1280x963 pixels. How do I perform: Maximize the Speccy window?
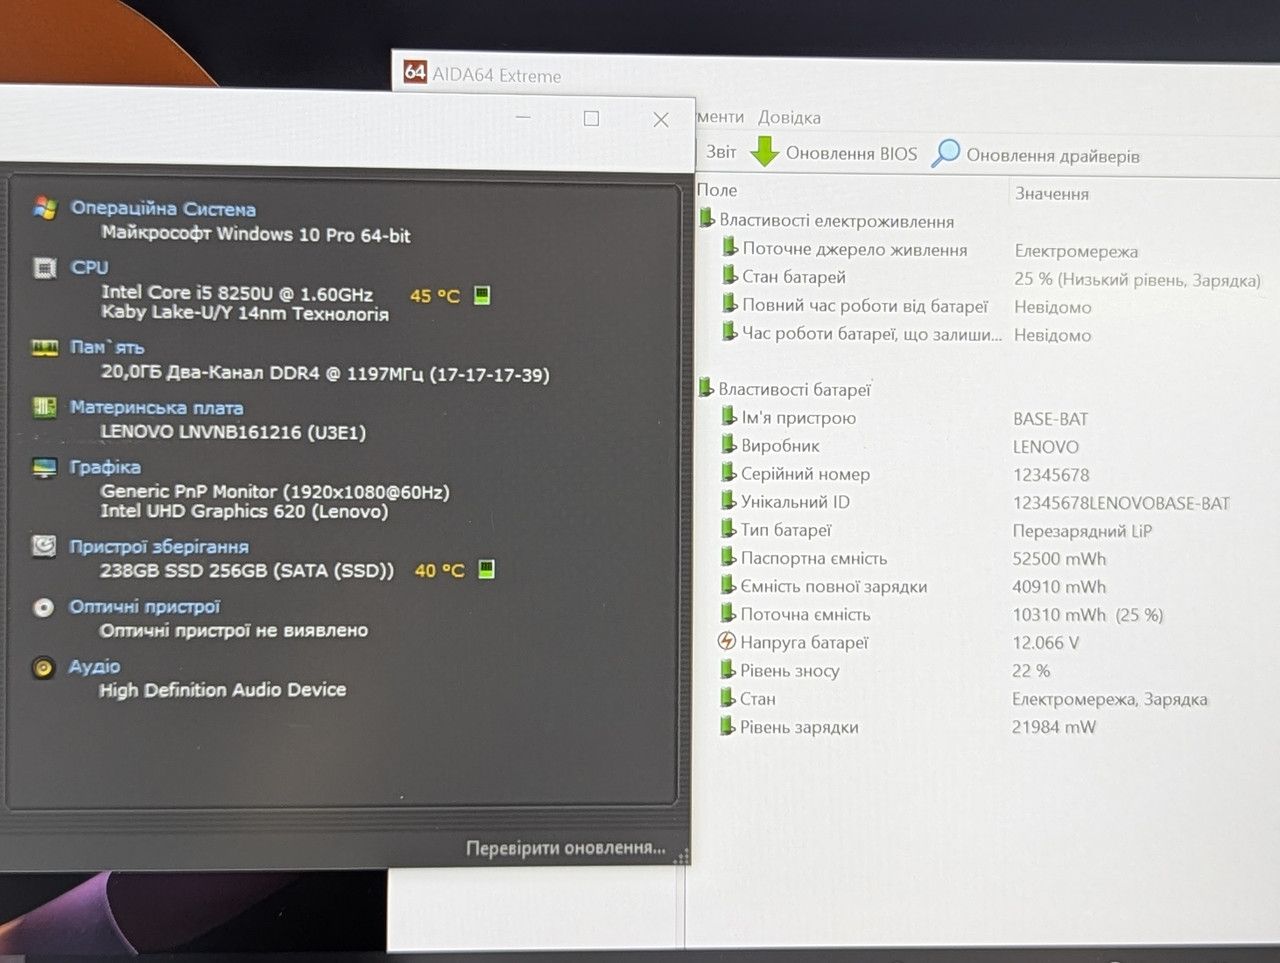tap(591, 118)
